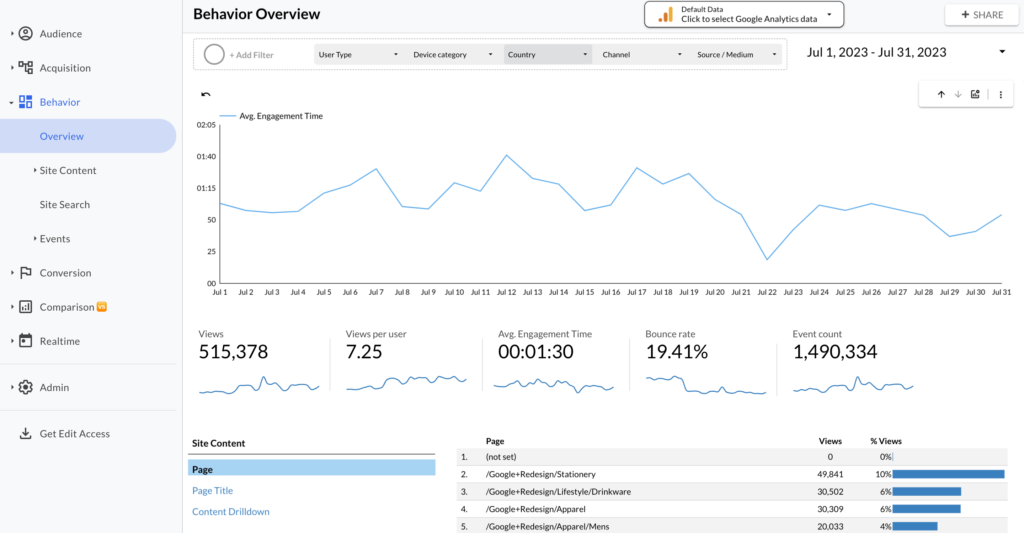Open Admin via the gear icon
Image resolution: width=1024 pixels, height=533 pixels.
(26, 387)
